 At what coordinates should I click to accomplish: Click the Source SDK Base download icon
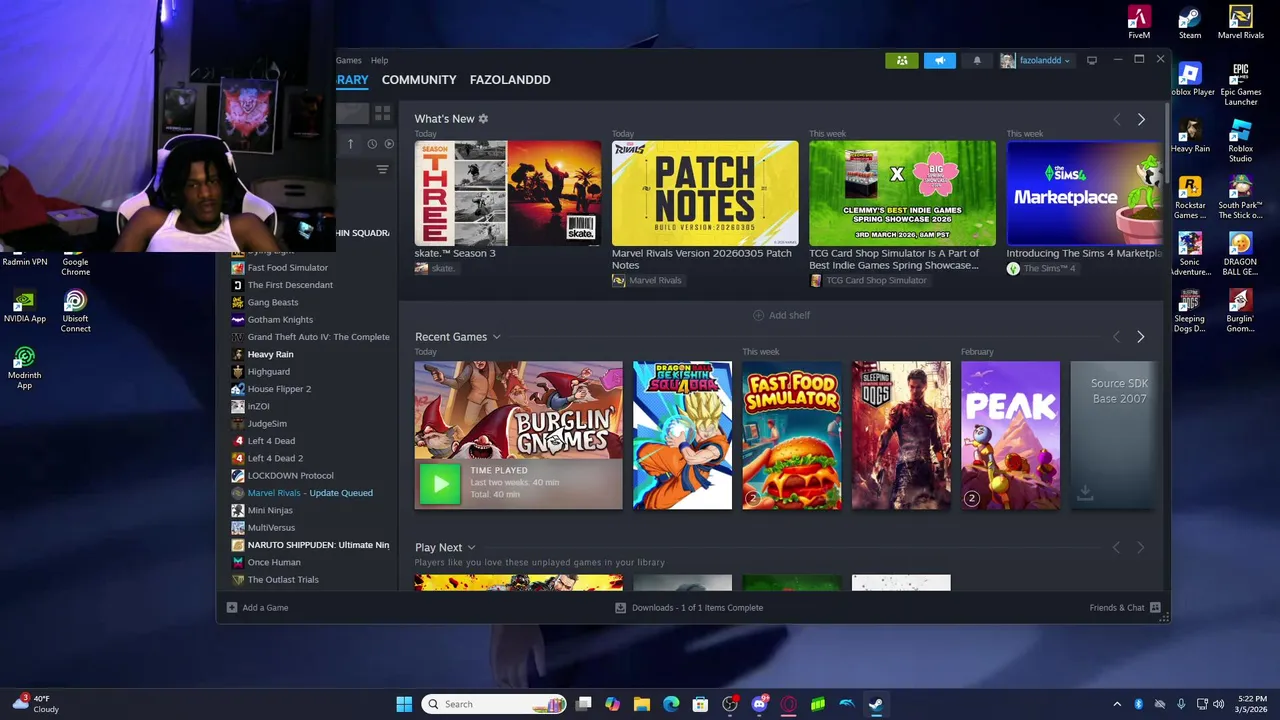click(1085, 493)
